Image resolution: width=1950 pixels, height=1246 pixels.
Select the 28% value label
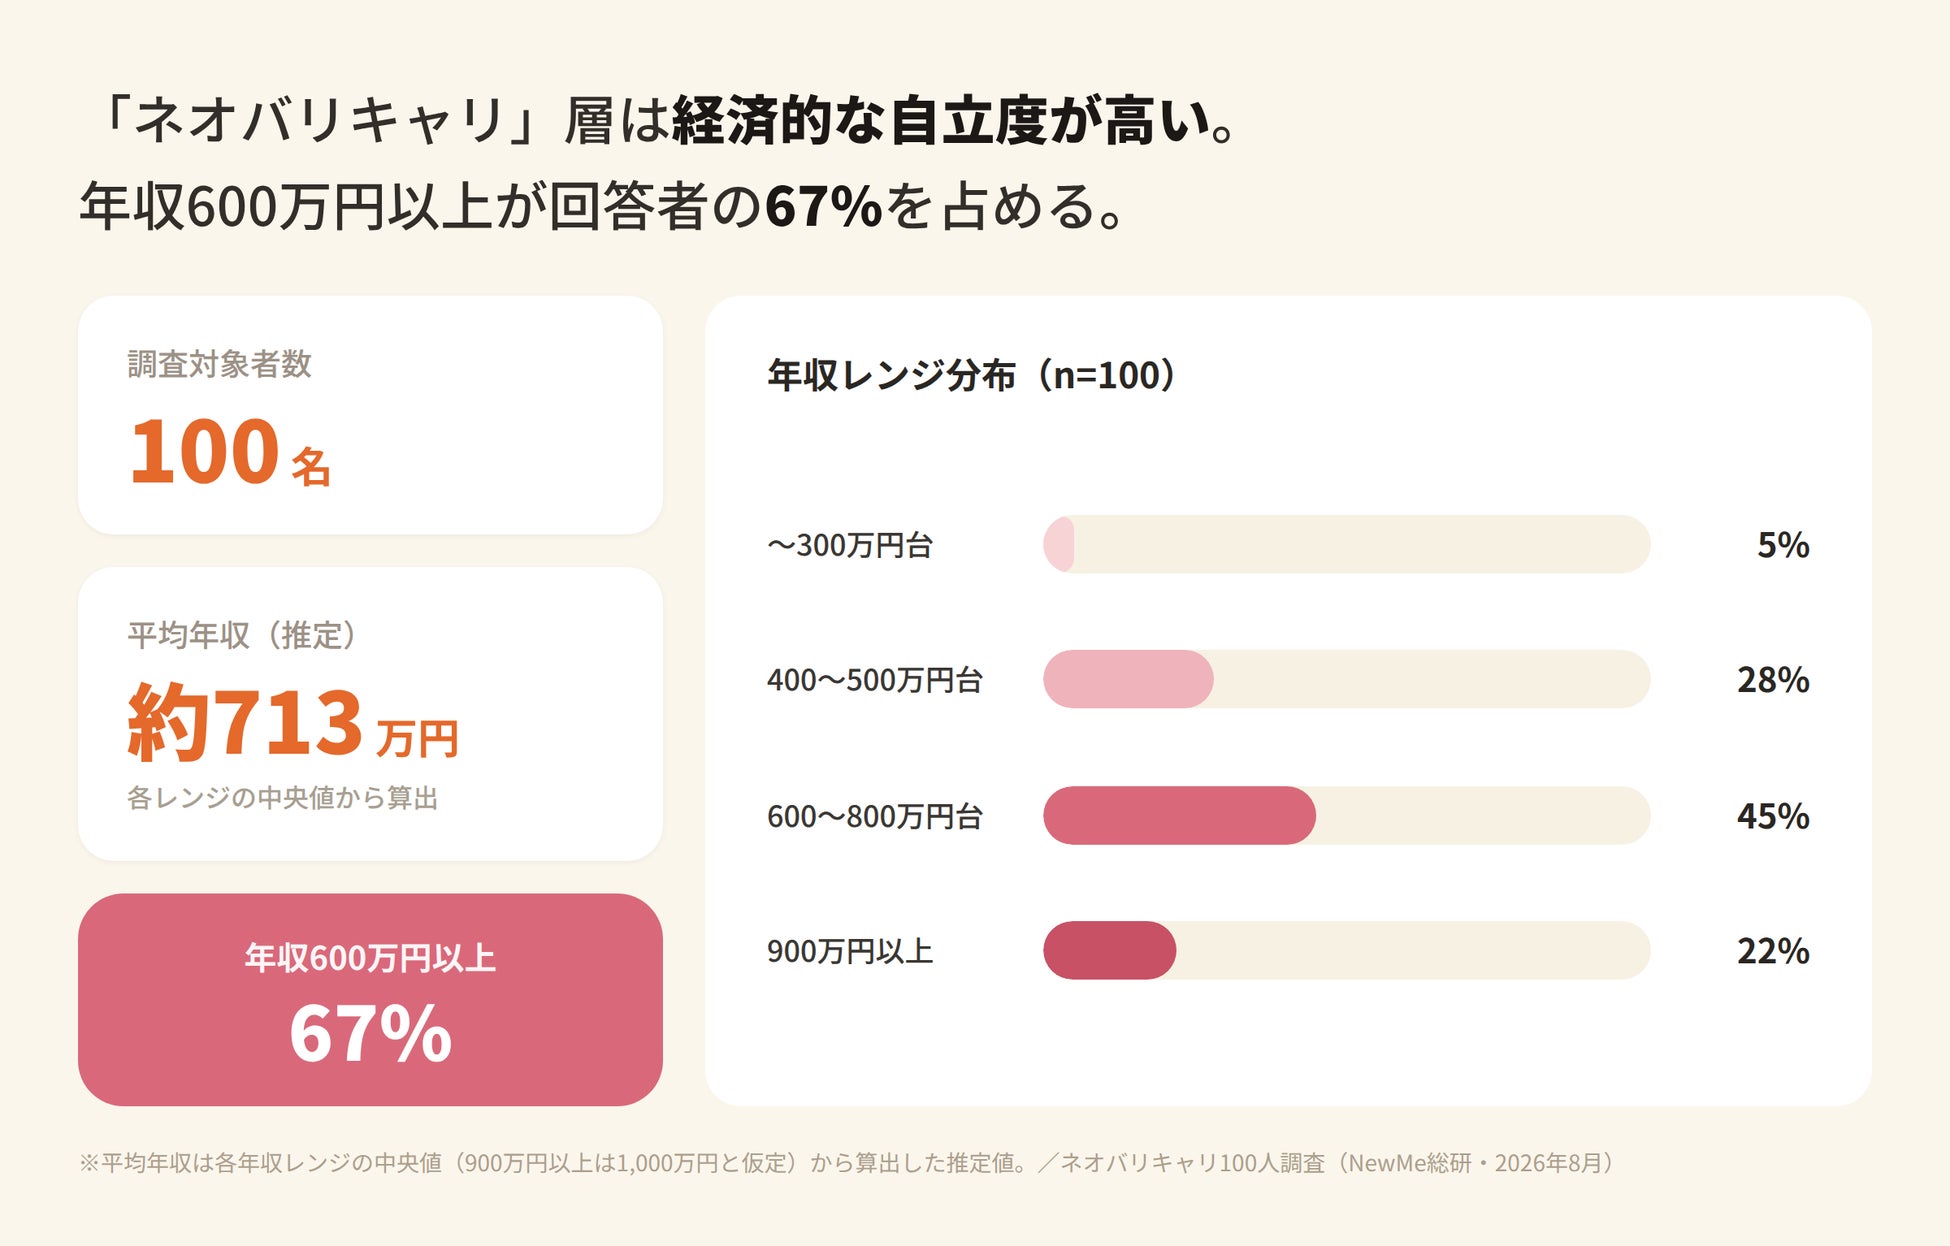pos(1773,680)
